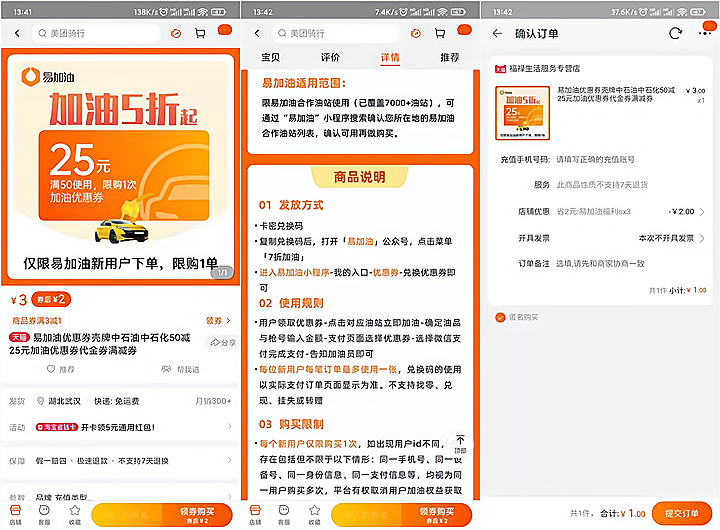Tap product title 易加油优惠券 in left screen
The image size is (720, 530).
pos(100,344)
